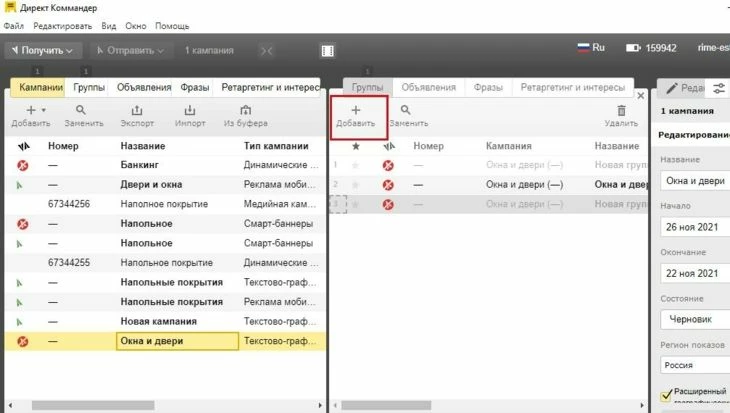Open the Получить dropdown button

(x=43, y=50)
